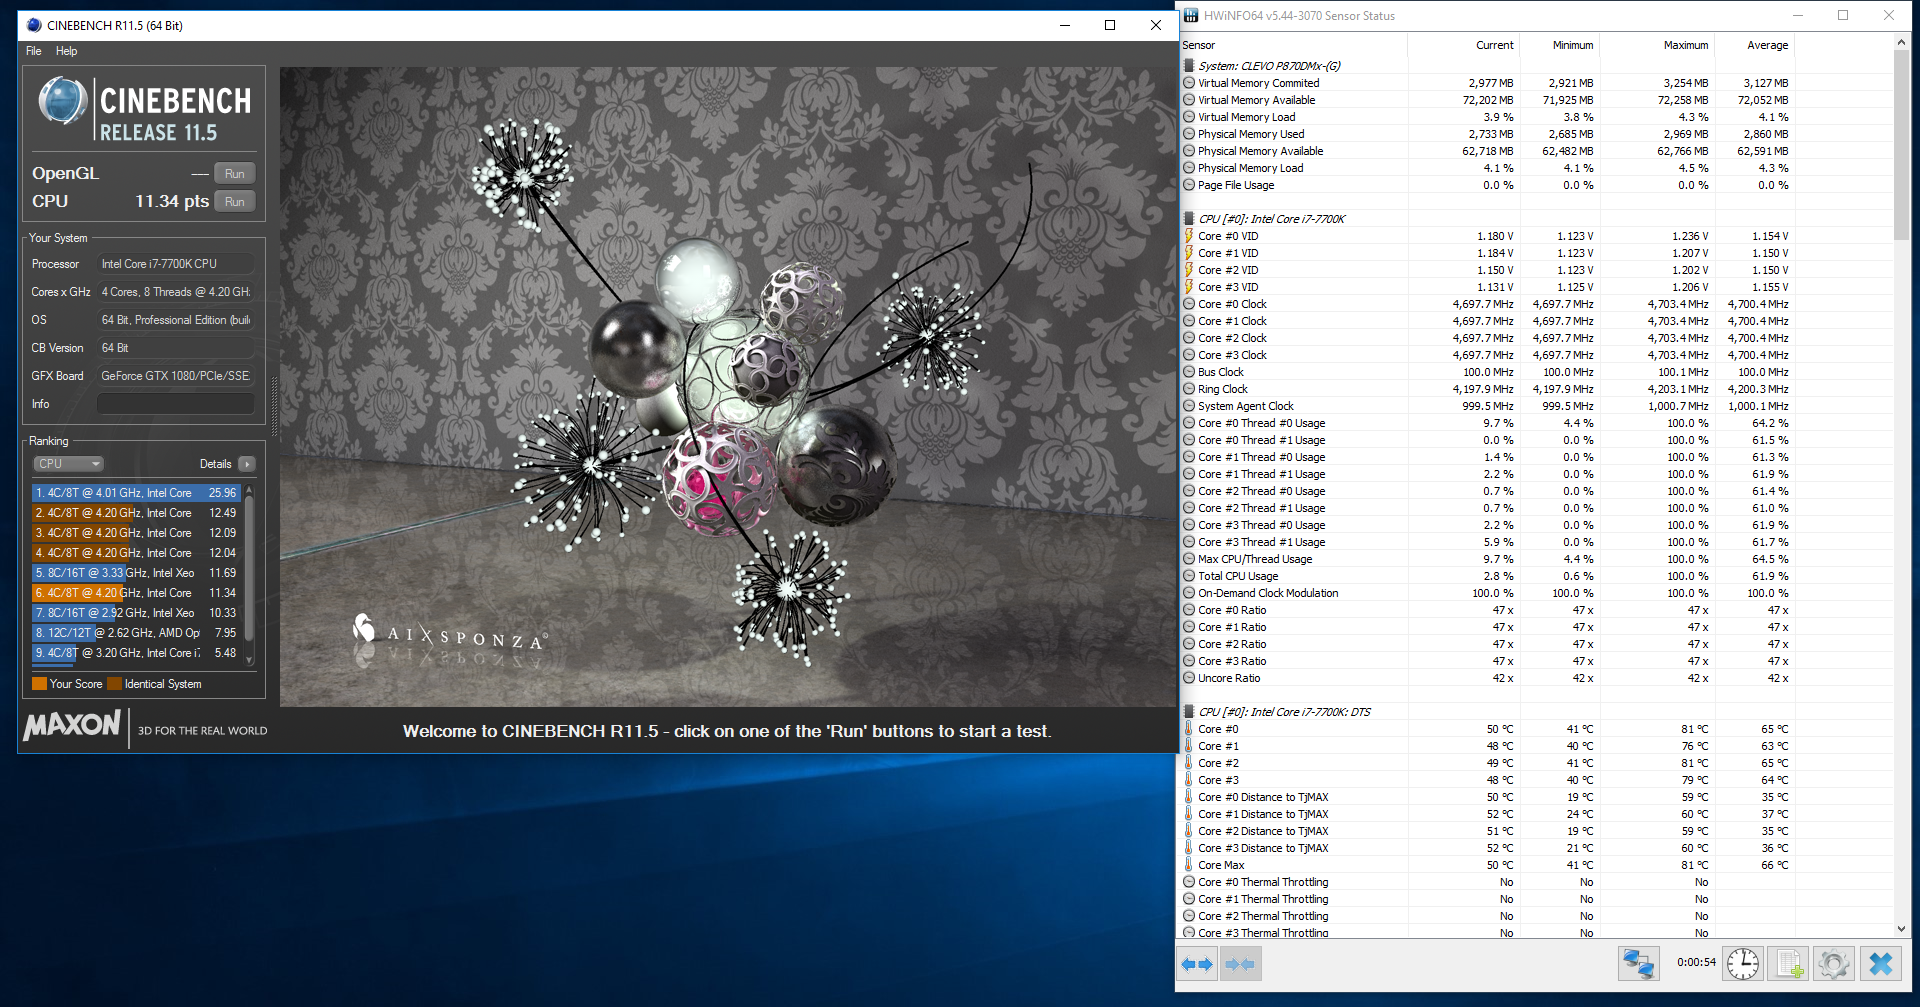This screenshot has height=1007, width=1920.
Task: Click the Minimum column header
Action: [x=1559, y=45]
